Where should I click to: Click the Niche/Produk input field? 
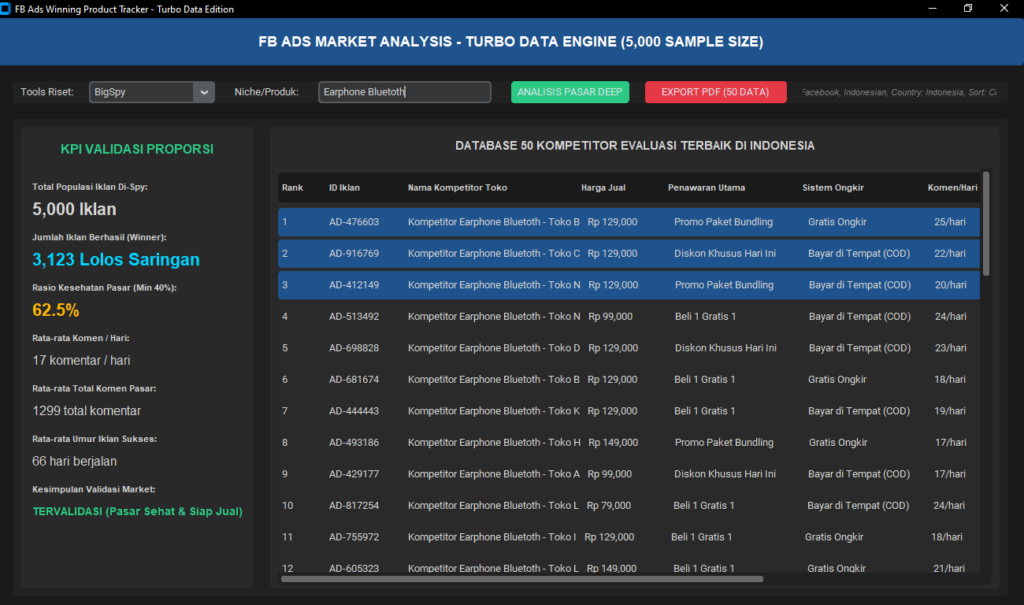404,92
